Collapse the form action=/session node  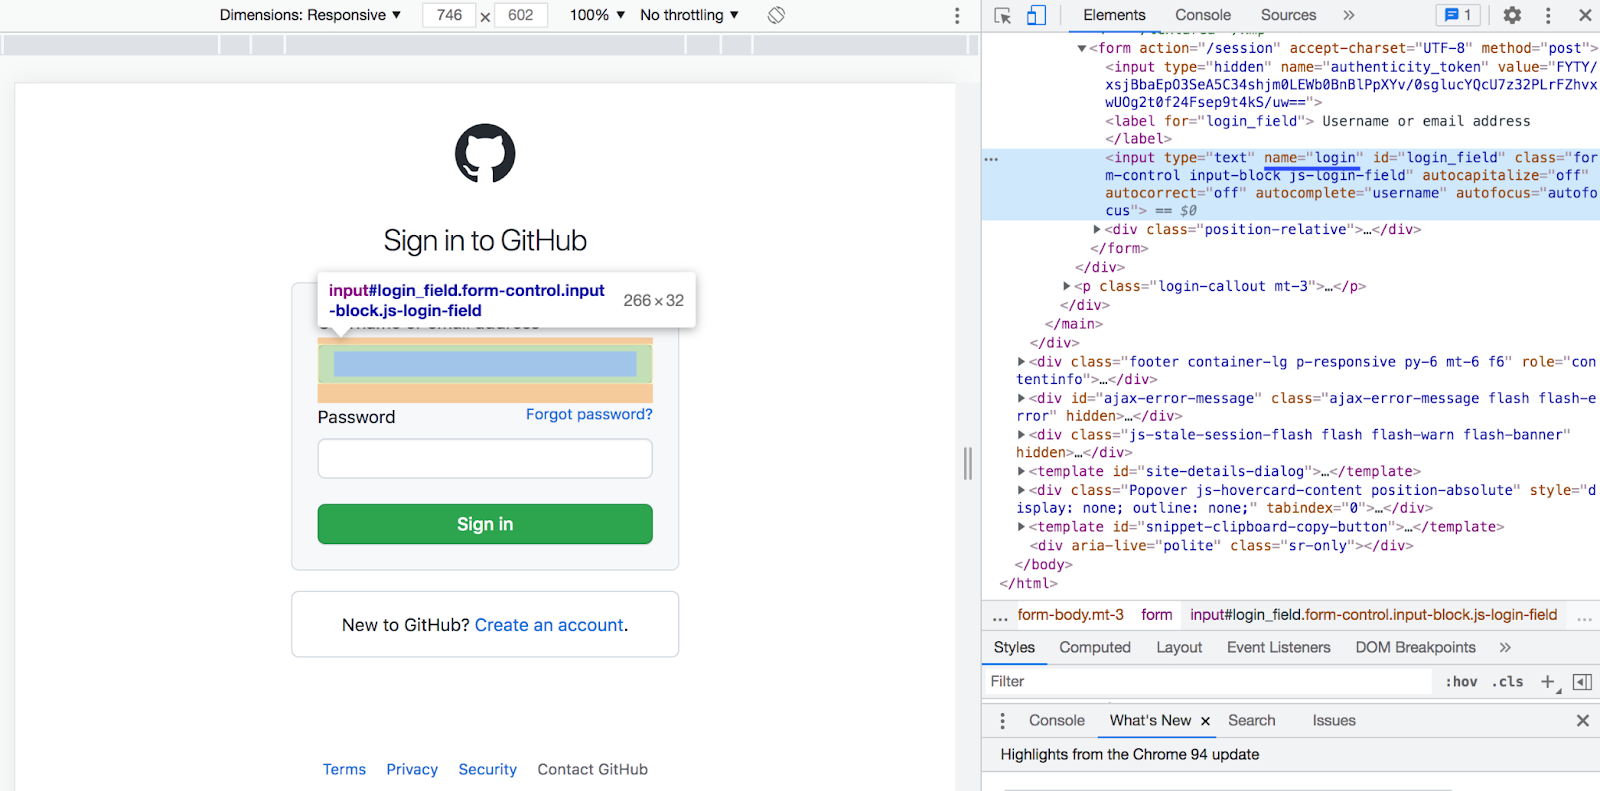click(x=1081, y=48)
